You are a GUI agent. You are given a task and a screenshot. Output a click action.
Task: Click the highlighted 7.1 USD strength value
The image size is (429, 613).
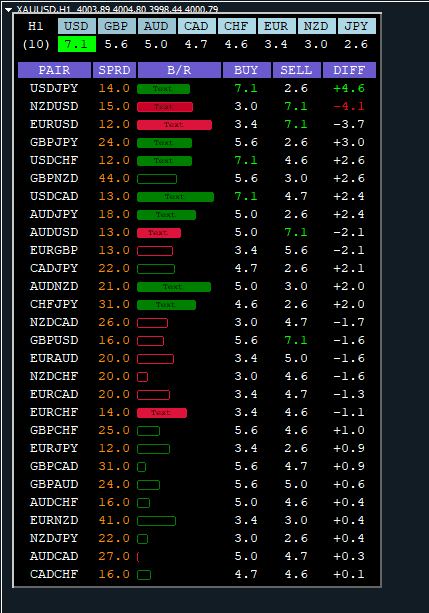pyautogui.click(x=77, y=44)
